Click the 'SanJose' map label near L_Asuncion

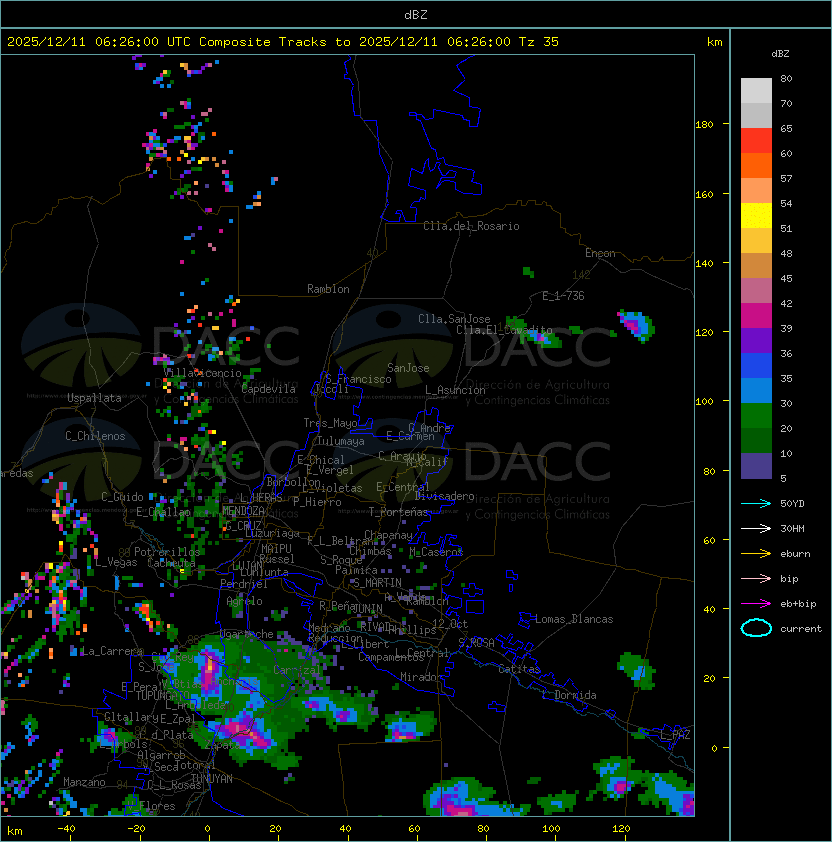pos(408,368)
